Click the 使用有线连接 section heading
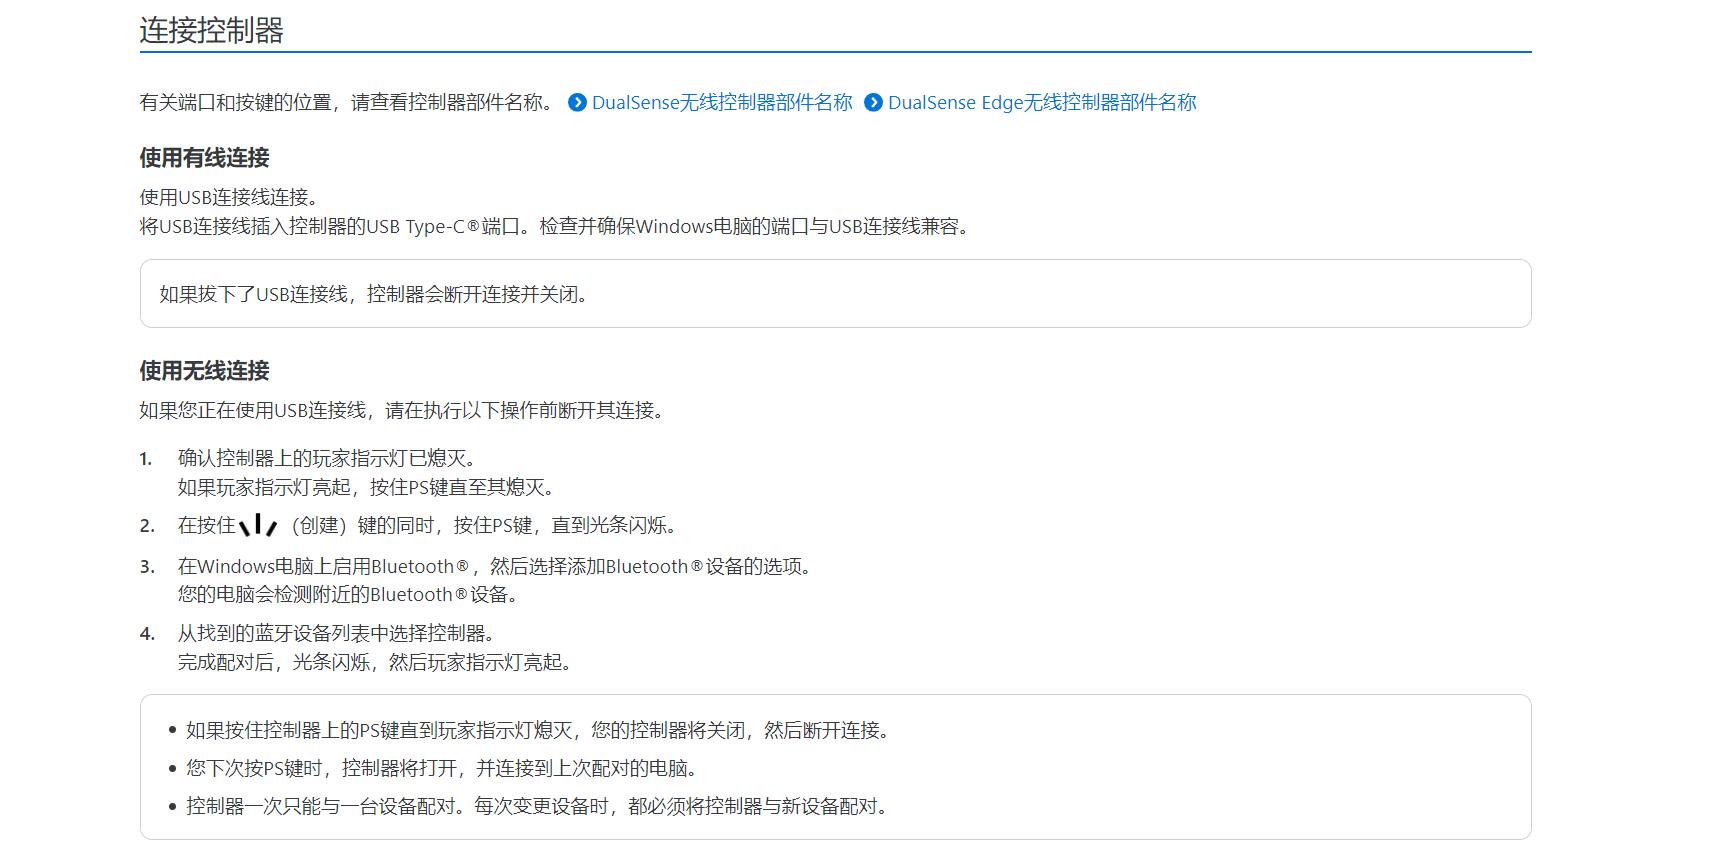The height and width of the screenshot is (861, 1715). [205, 158]
